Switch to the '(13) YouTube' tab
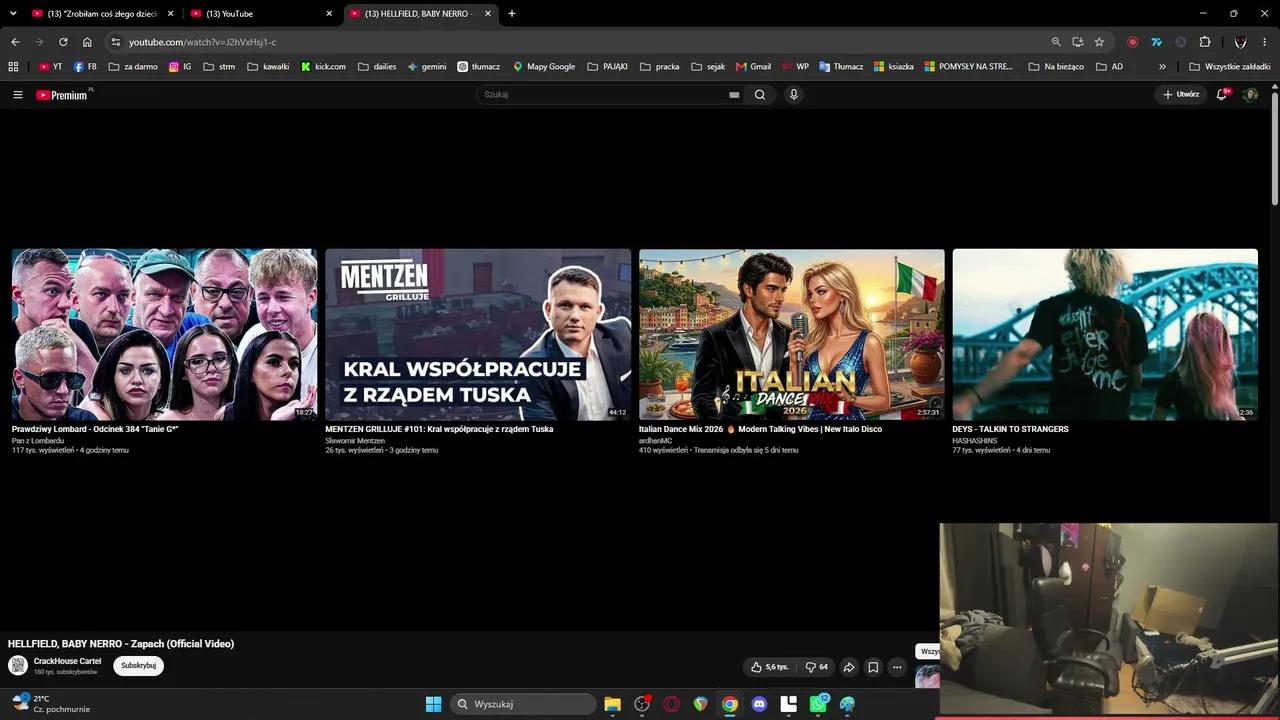This screenshot has height=720, width=1280. 260,14
